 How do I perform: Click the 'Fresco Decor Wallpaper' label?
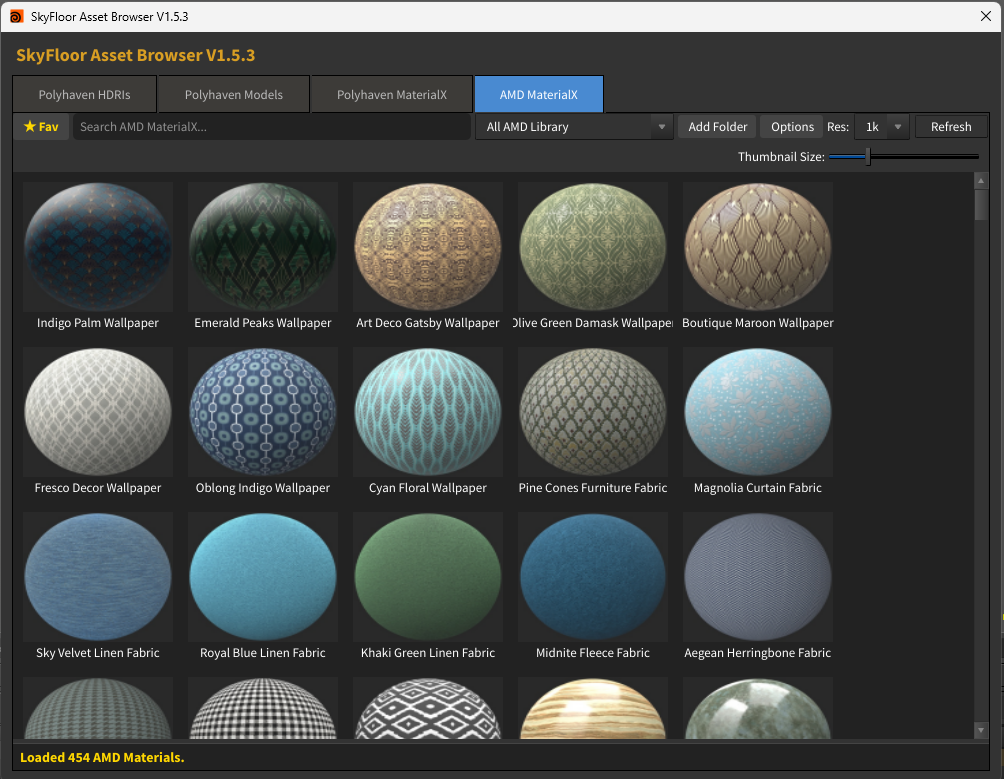[x=98, y=488]
